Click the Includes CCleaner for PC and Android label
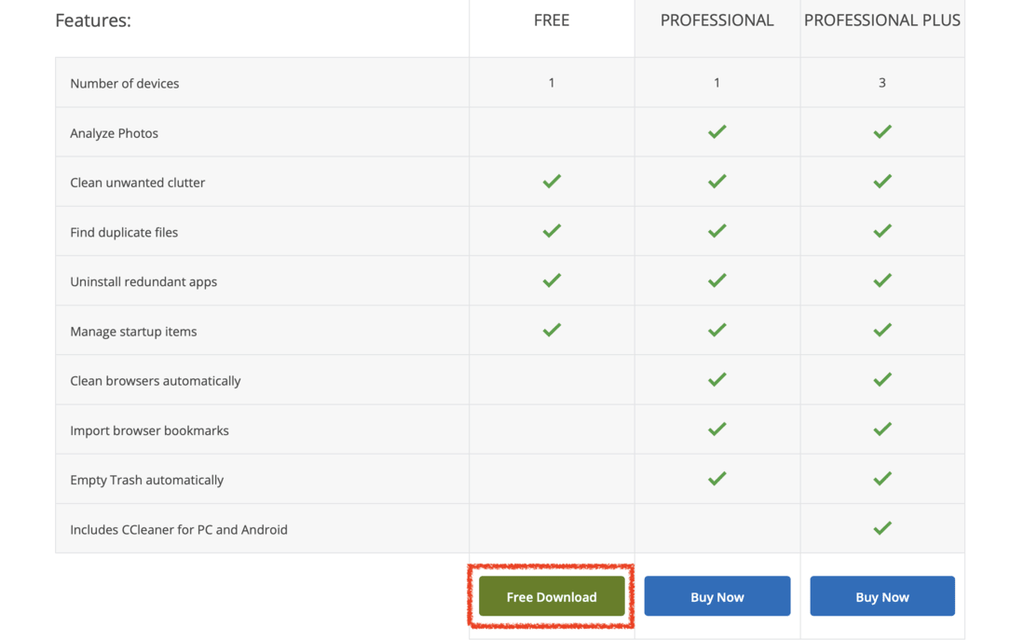 (x=178, y=529)
